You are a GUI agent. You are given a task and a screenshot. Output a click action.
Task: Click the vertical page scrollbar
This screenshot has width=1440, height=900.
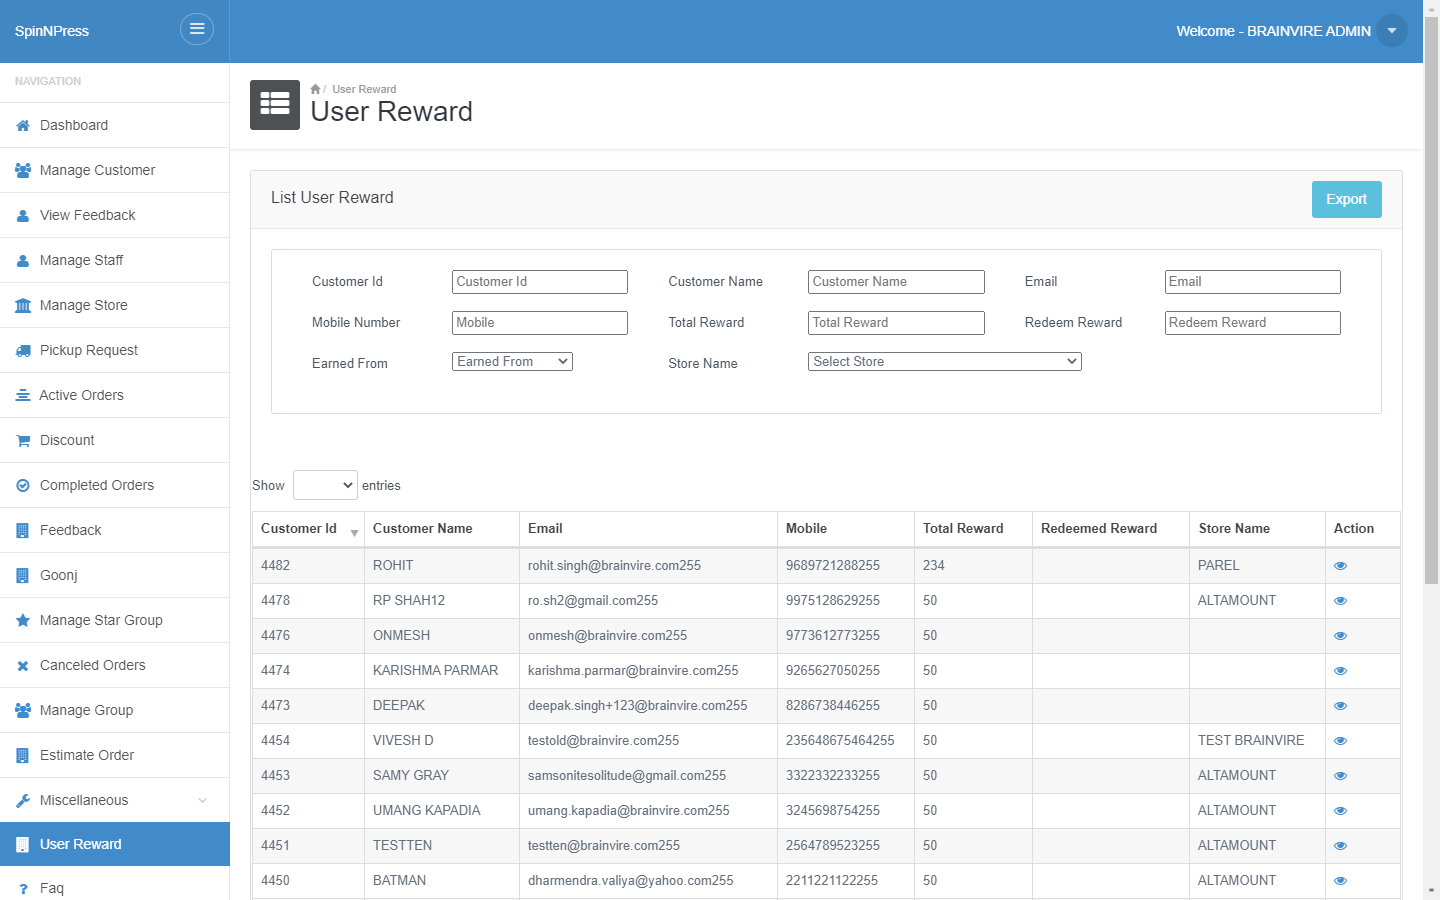[x=1431, y=300]
